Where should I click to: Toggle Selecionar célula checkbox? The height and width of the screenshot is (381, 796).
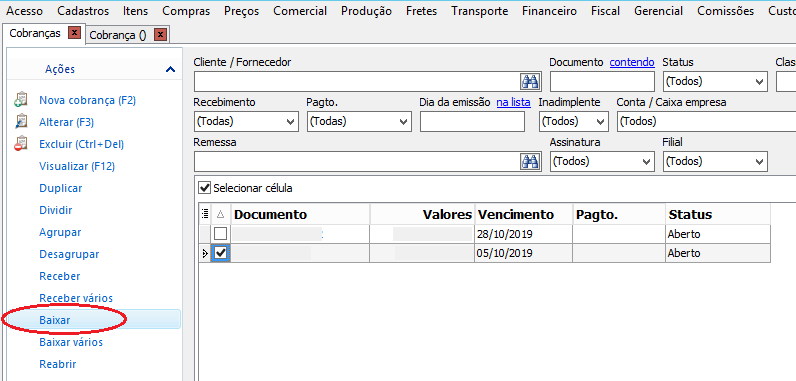[x=205, y=188]
